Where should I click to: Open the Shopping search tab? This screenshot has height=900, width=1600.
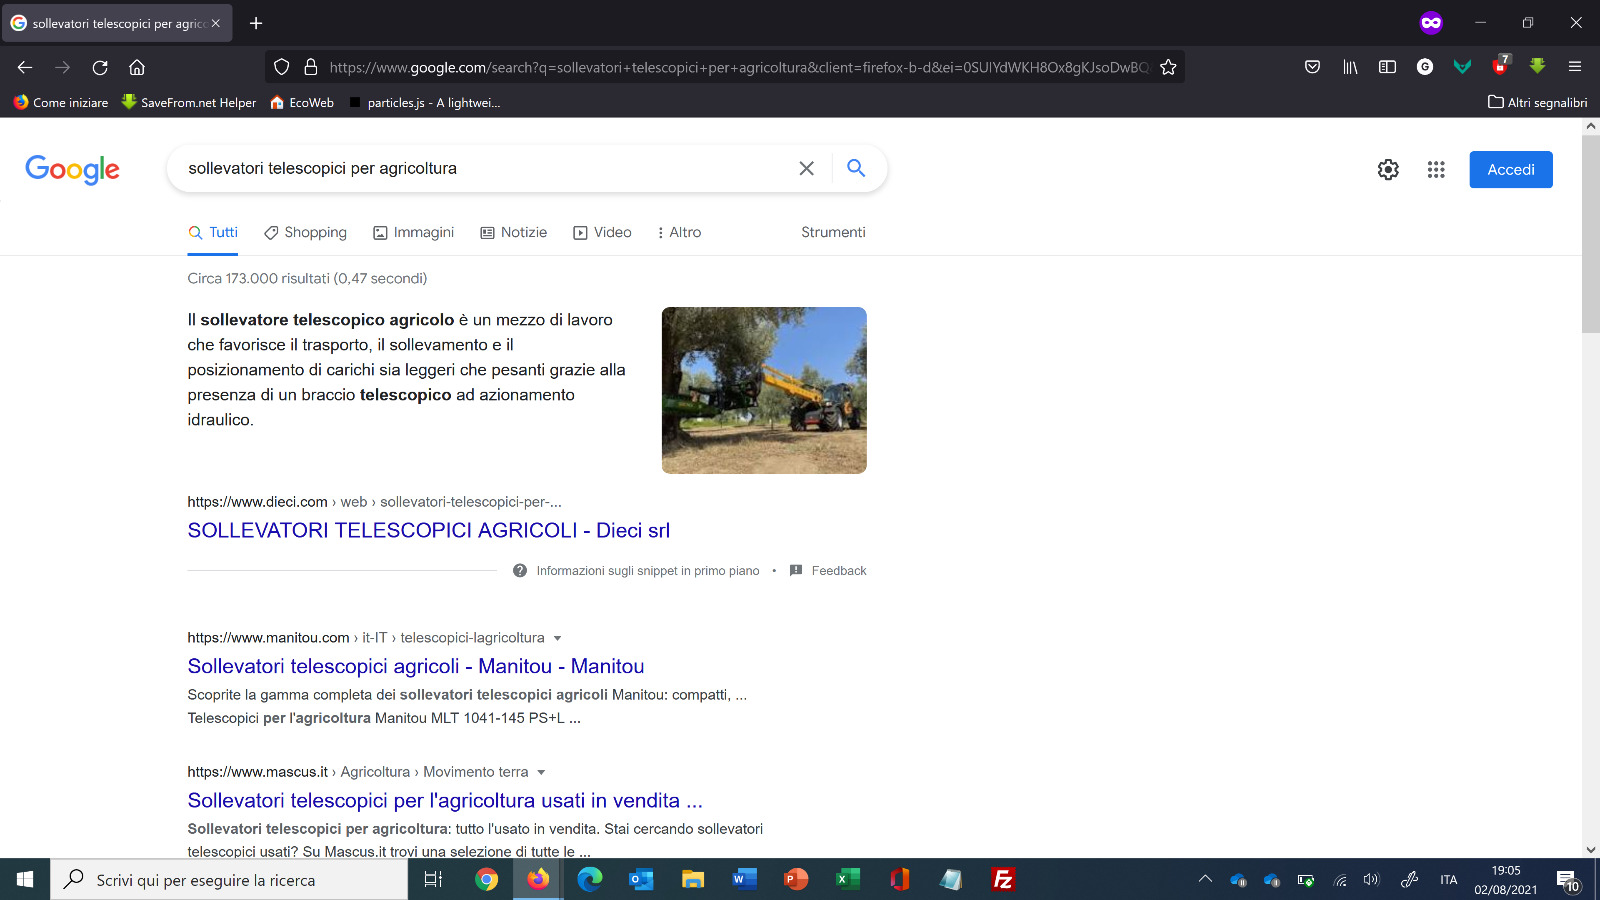[305, 232]
